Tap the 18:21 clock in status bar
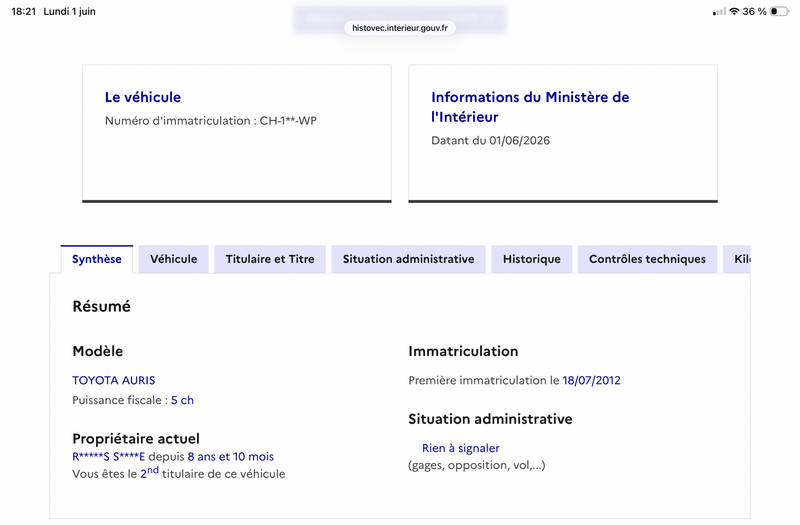The image size is (800, 525). click(23, 11)
